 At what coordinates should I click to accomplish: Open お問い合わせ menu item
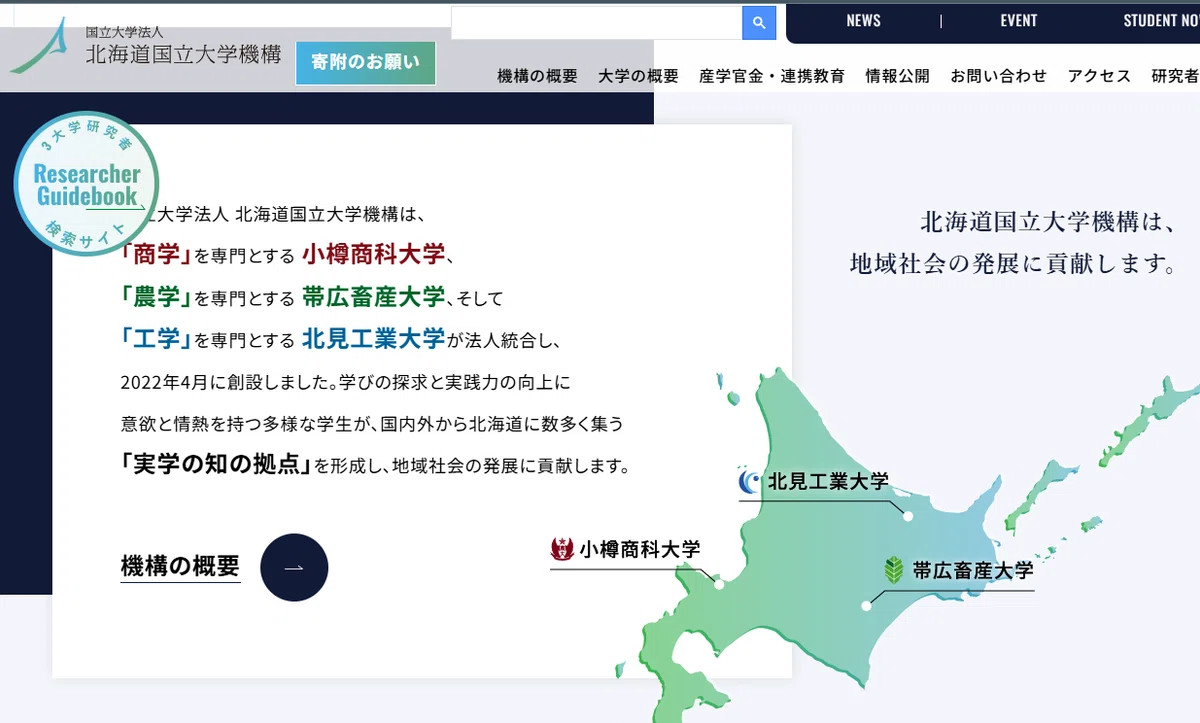click(x=998, y=76)
